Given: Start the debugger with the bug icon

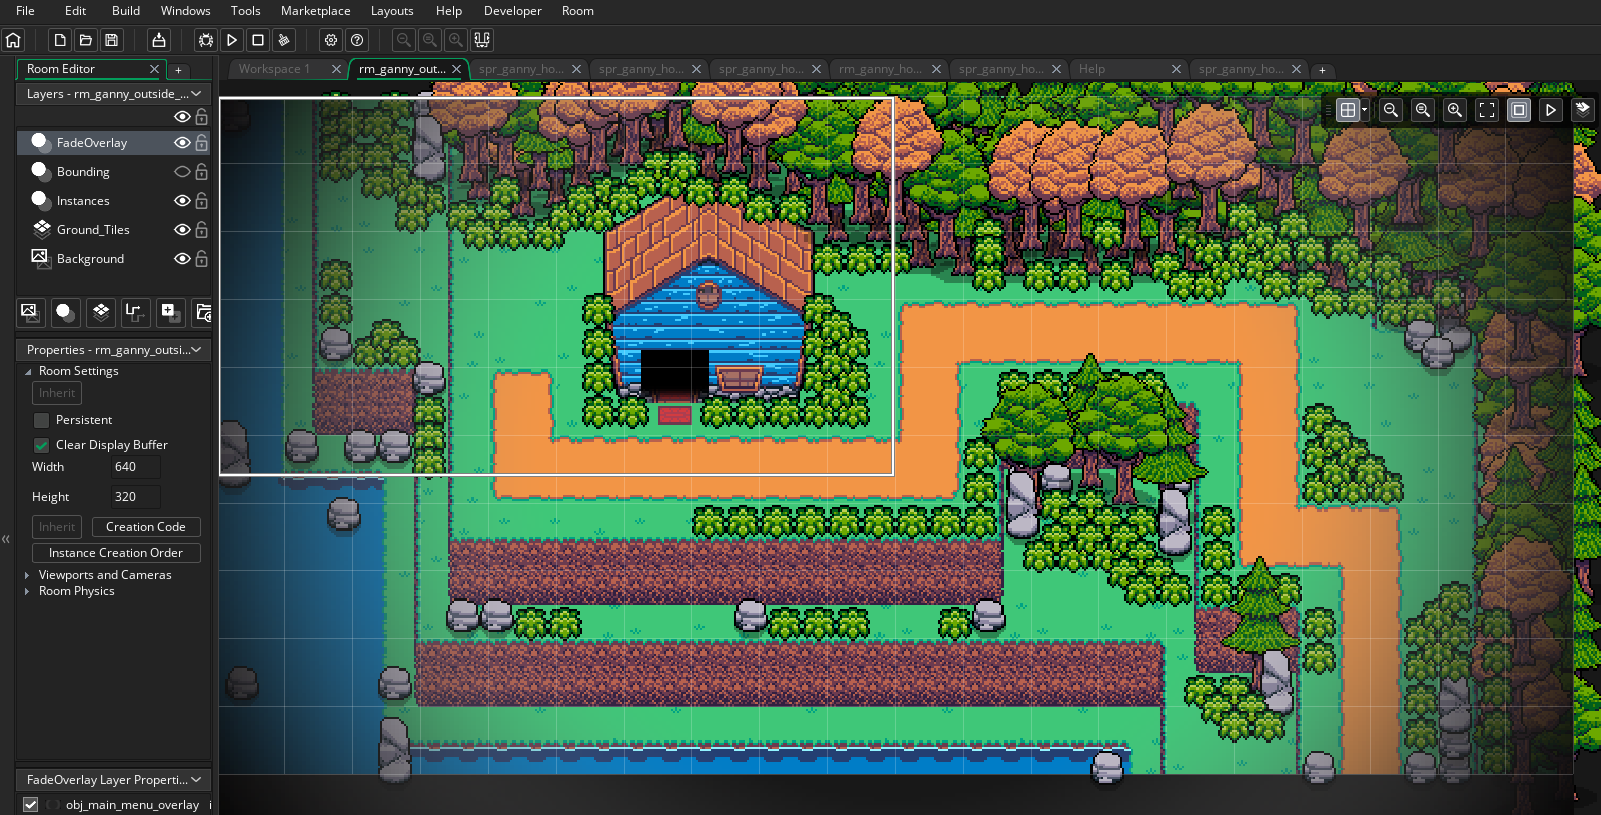Looking at the screenshot, I should click(x=206, y=40).
